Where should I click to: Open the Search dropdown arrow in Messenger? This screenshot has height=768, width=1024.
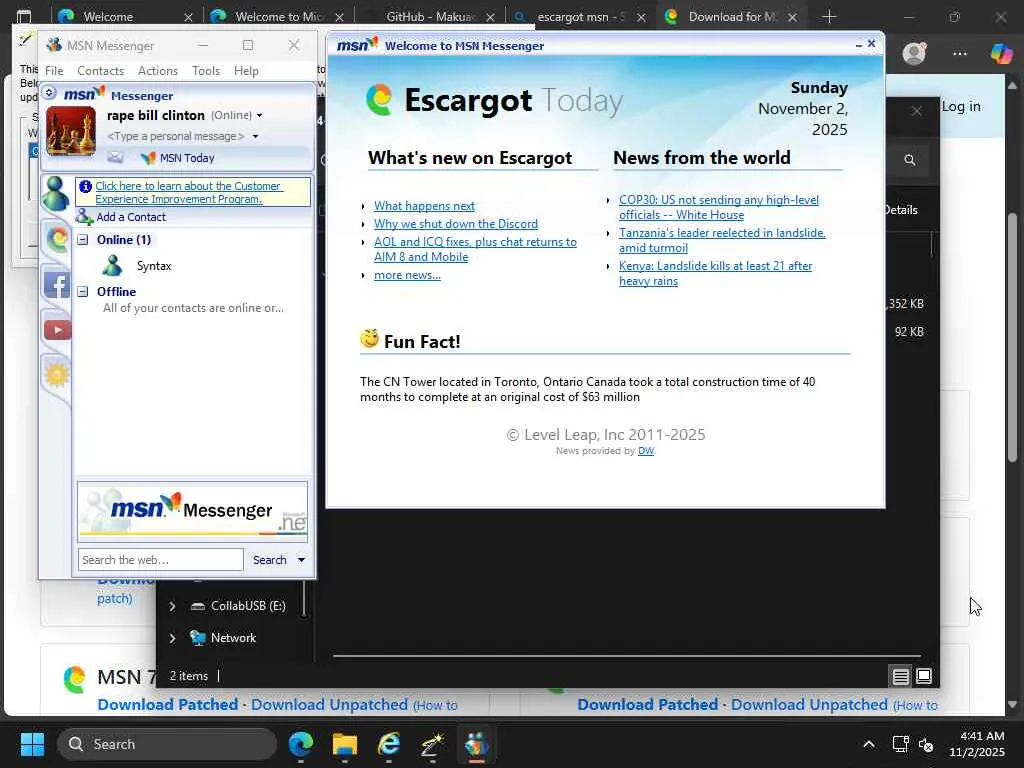coord(301,560)
